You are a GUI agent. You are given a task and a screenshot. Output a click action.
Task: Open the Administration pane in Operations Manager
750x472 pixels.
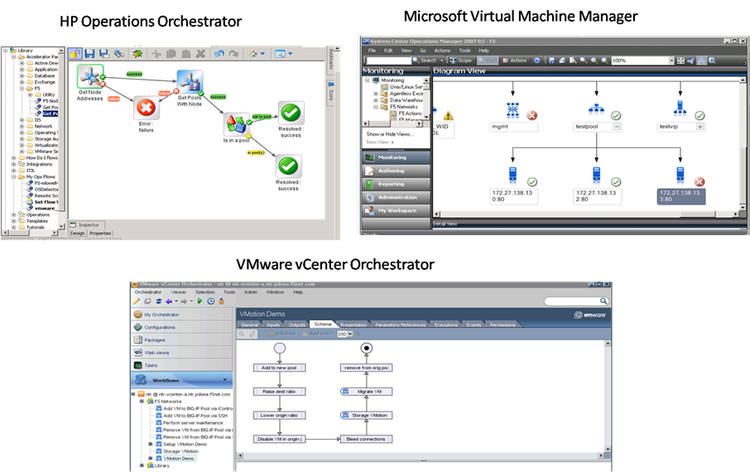click(x=397, y=197)
